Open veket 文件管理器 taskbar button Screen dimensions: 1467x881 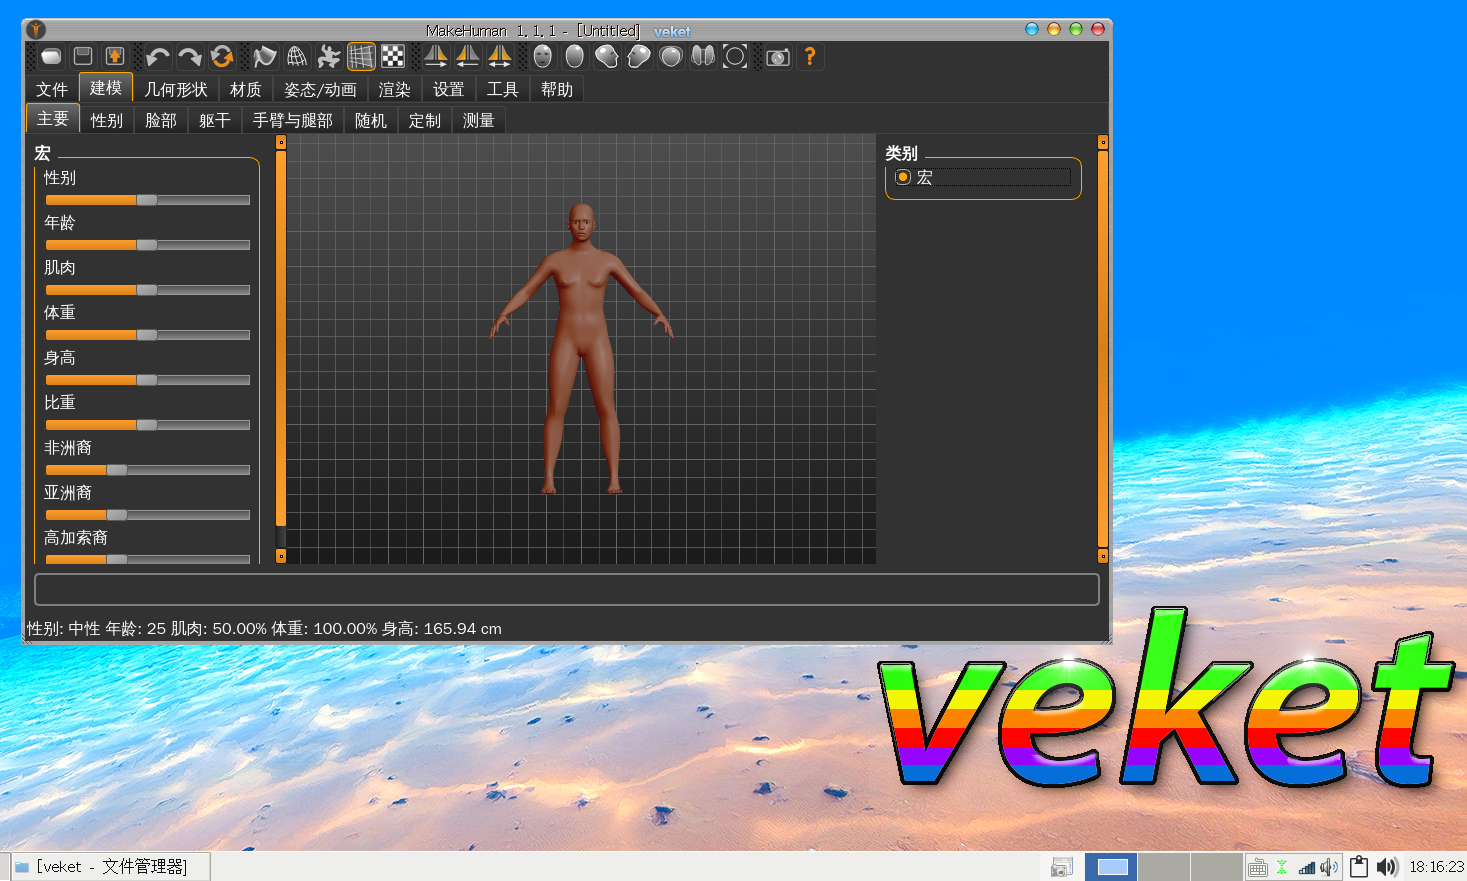point(111,867)
